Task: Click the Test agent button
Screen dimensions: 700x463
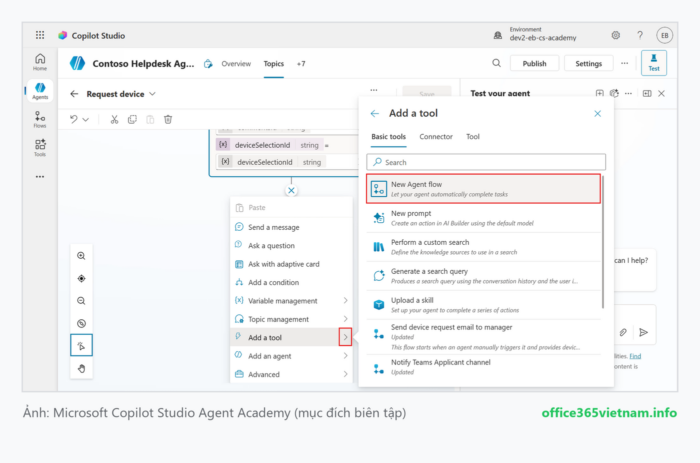Action: [654, 63]
